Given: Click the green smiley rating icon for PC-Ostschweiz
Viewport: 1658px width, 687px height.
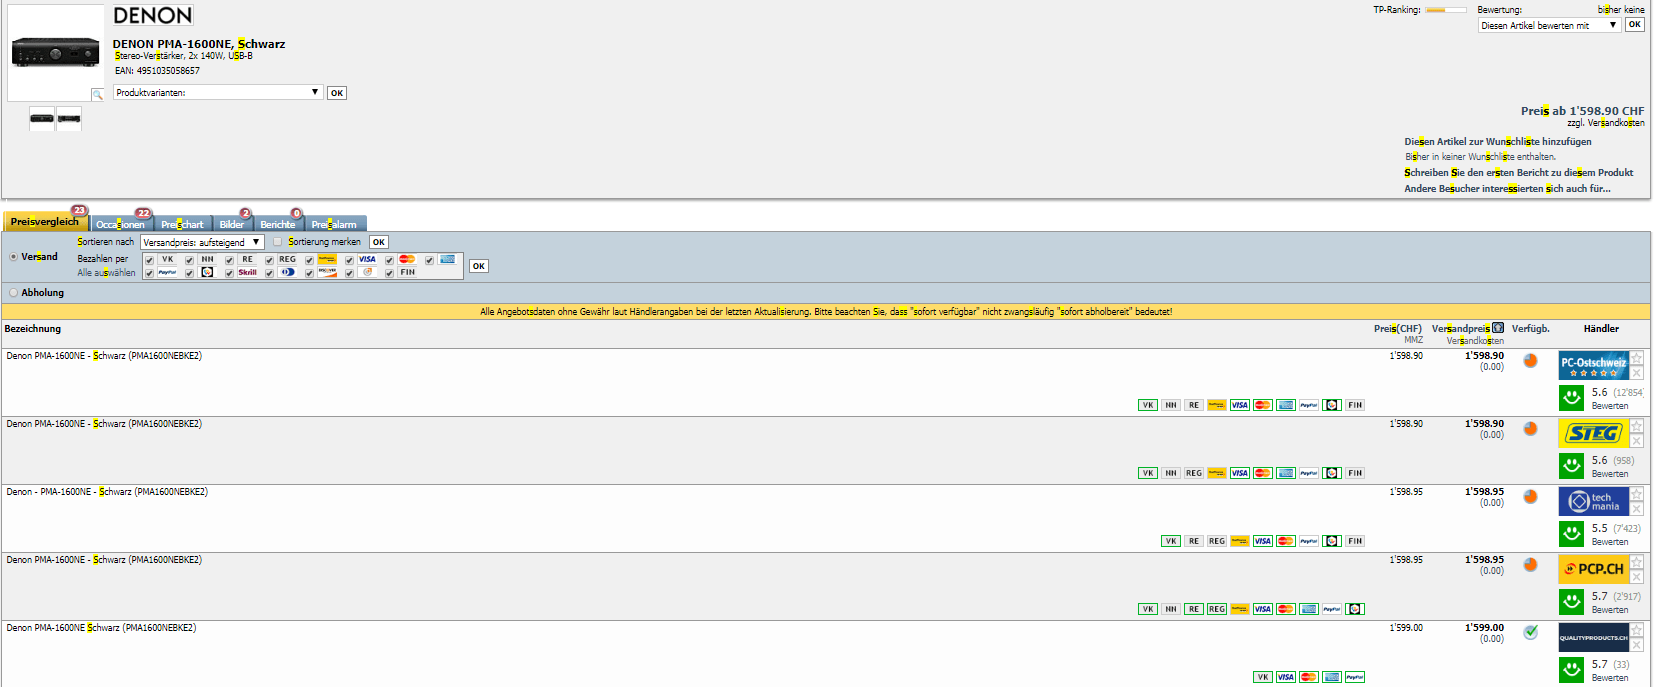Looking at the screenshot, I should [1572, 398].
